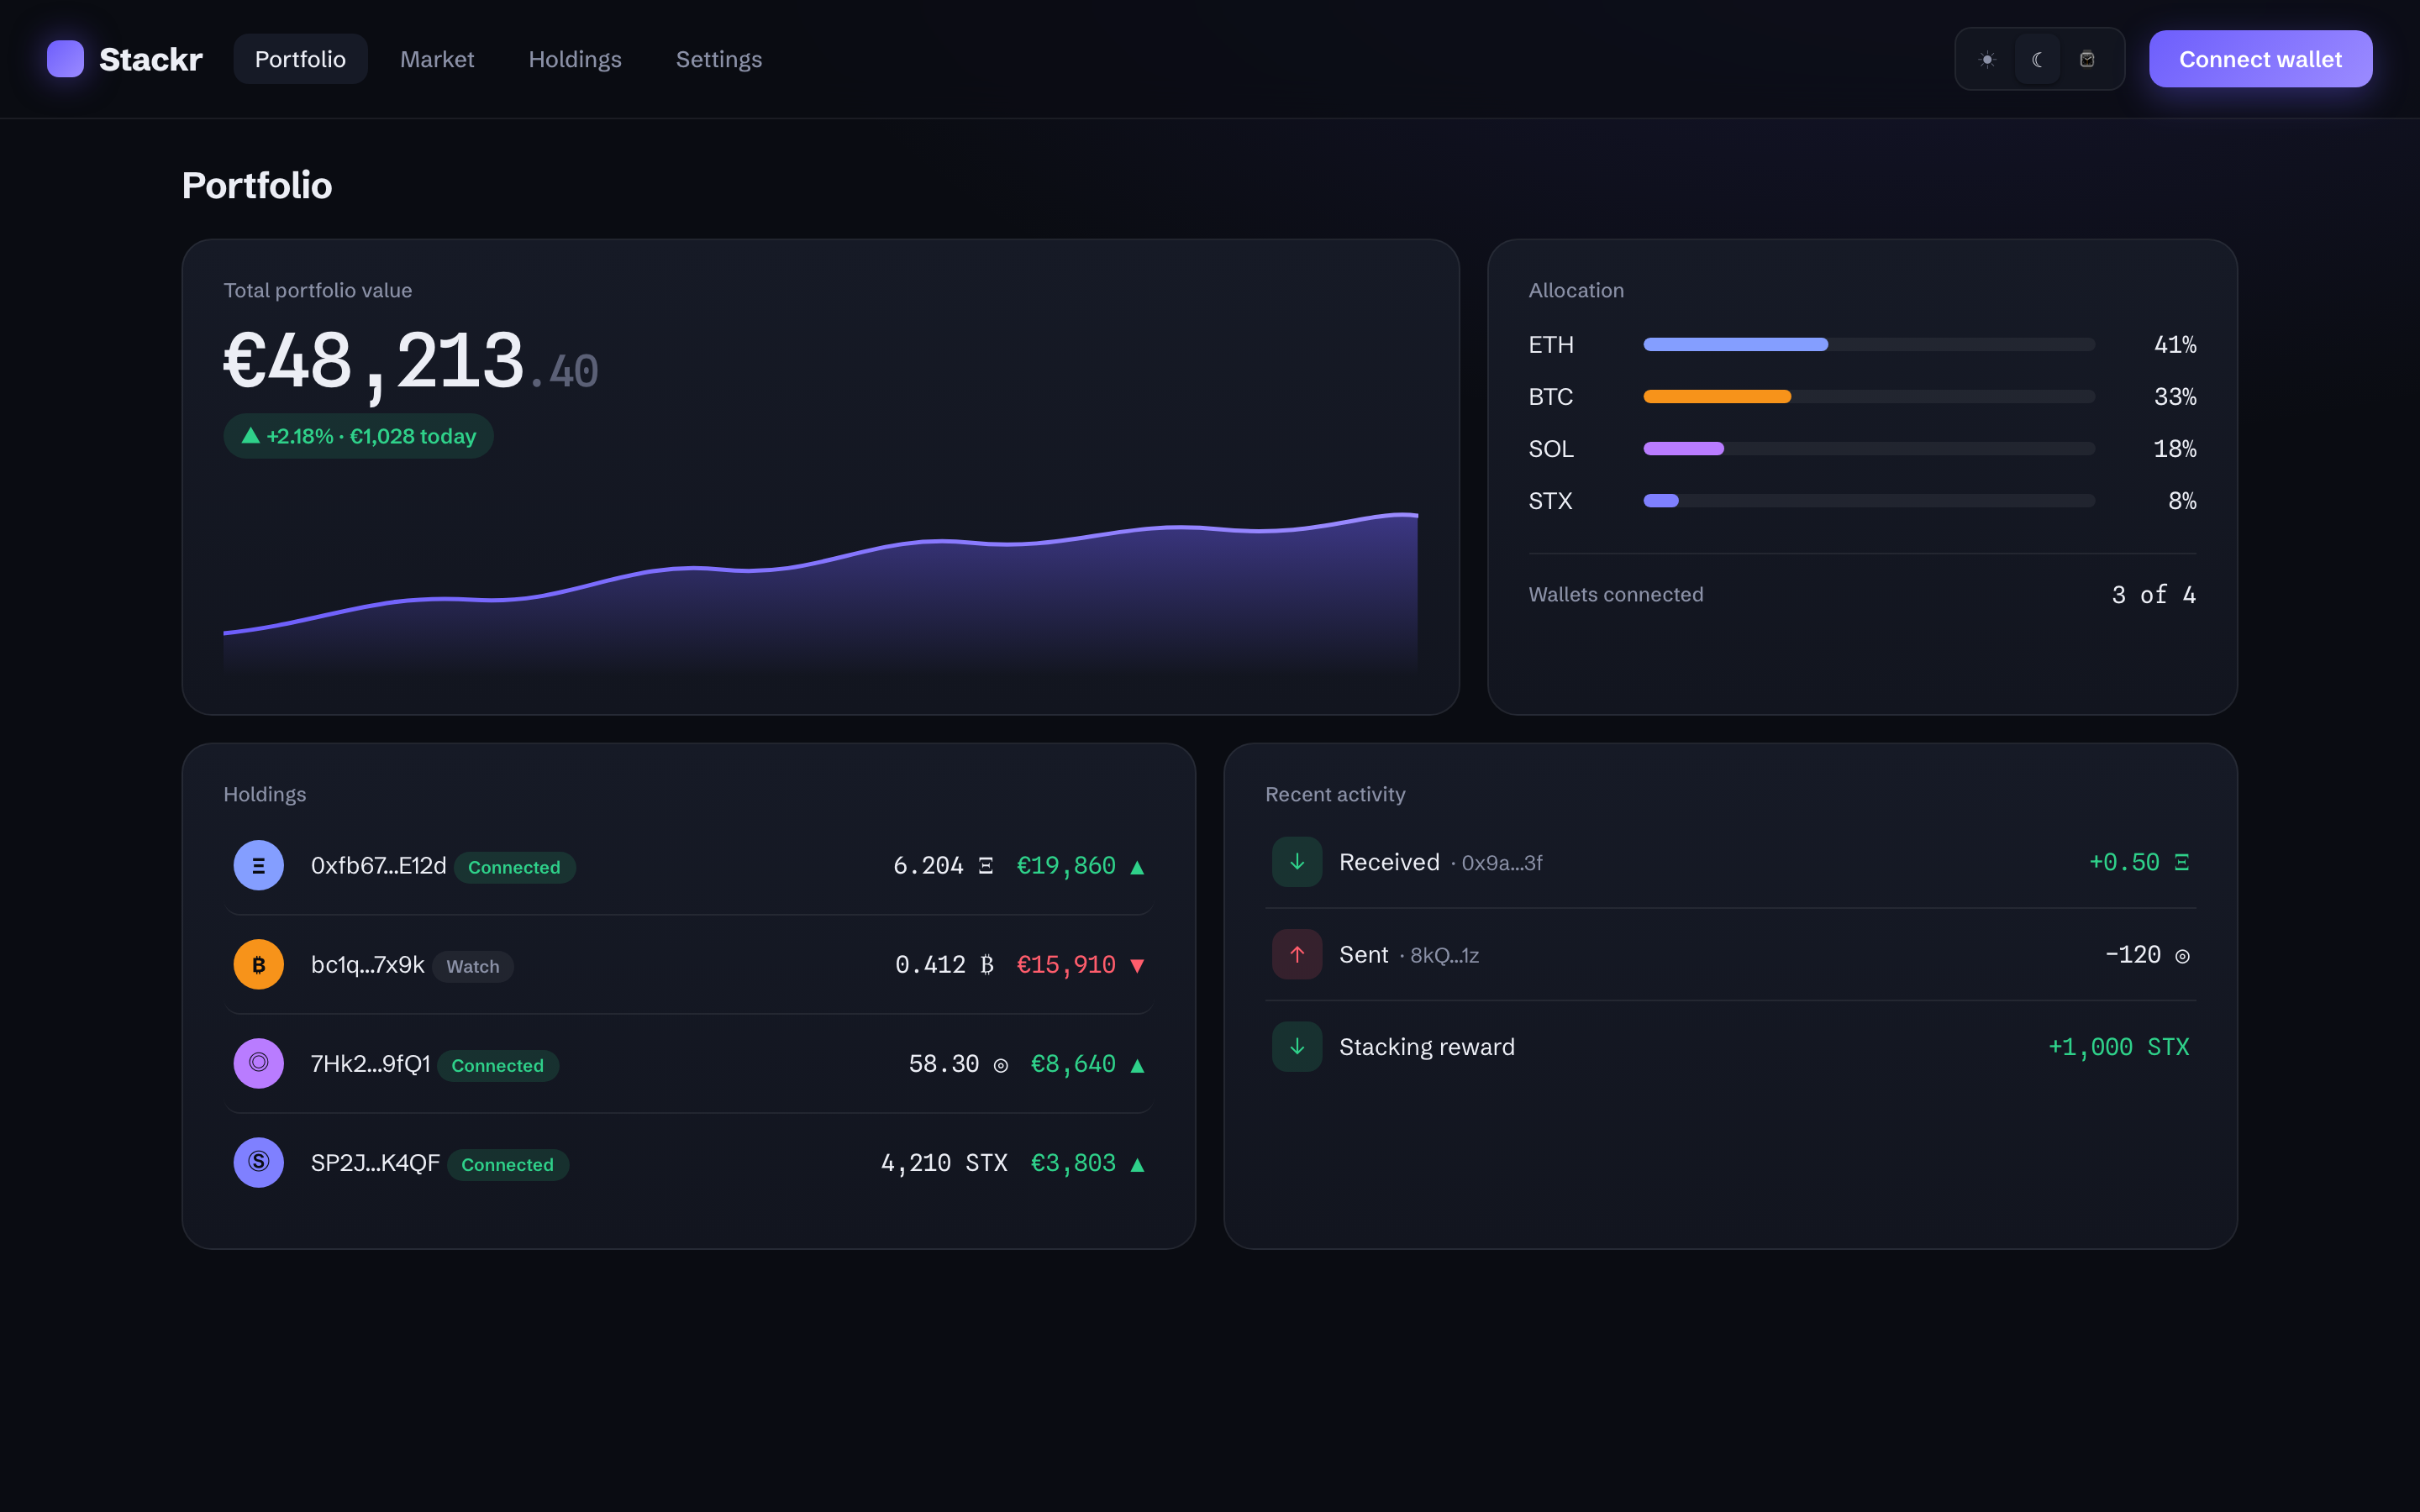Click the green triangle in +2.18% badge
This screenshot has height=1512, width=2420.
[251, 436]
